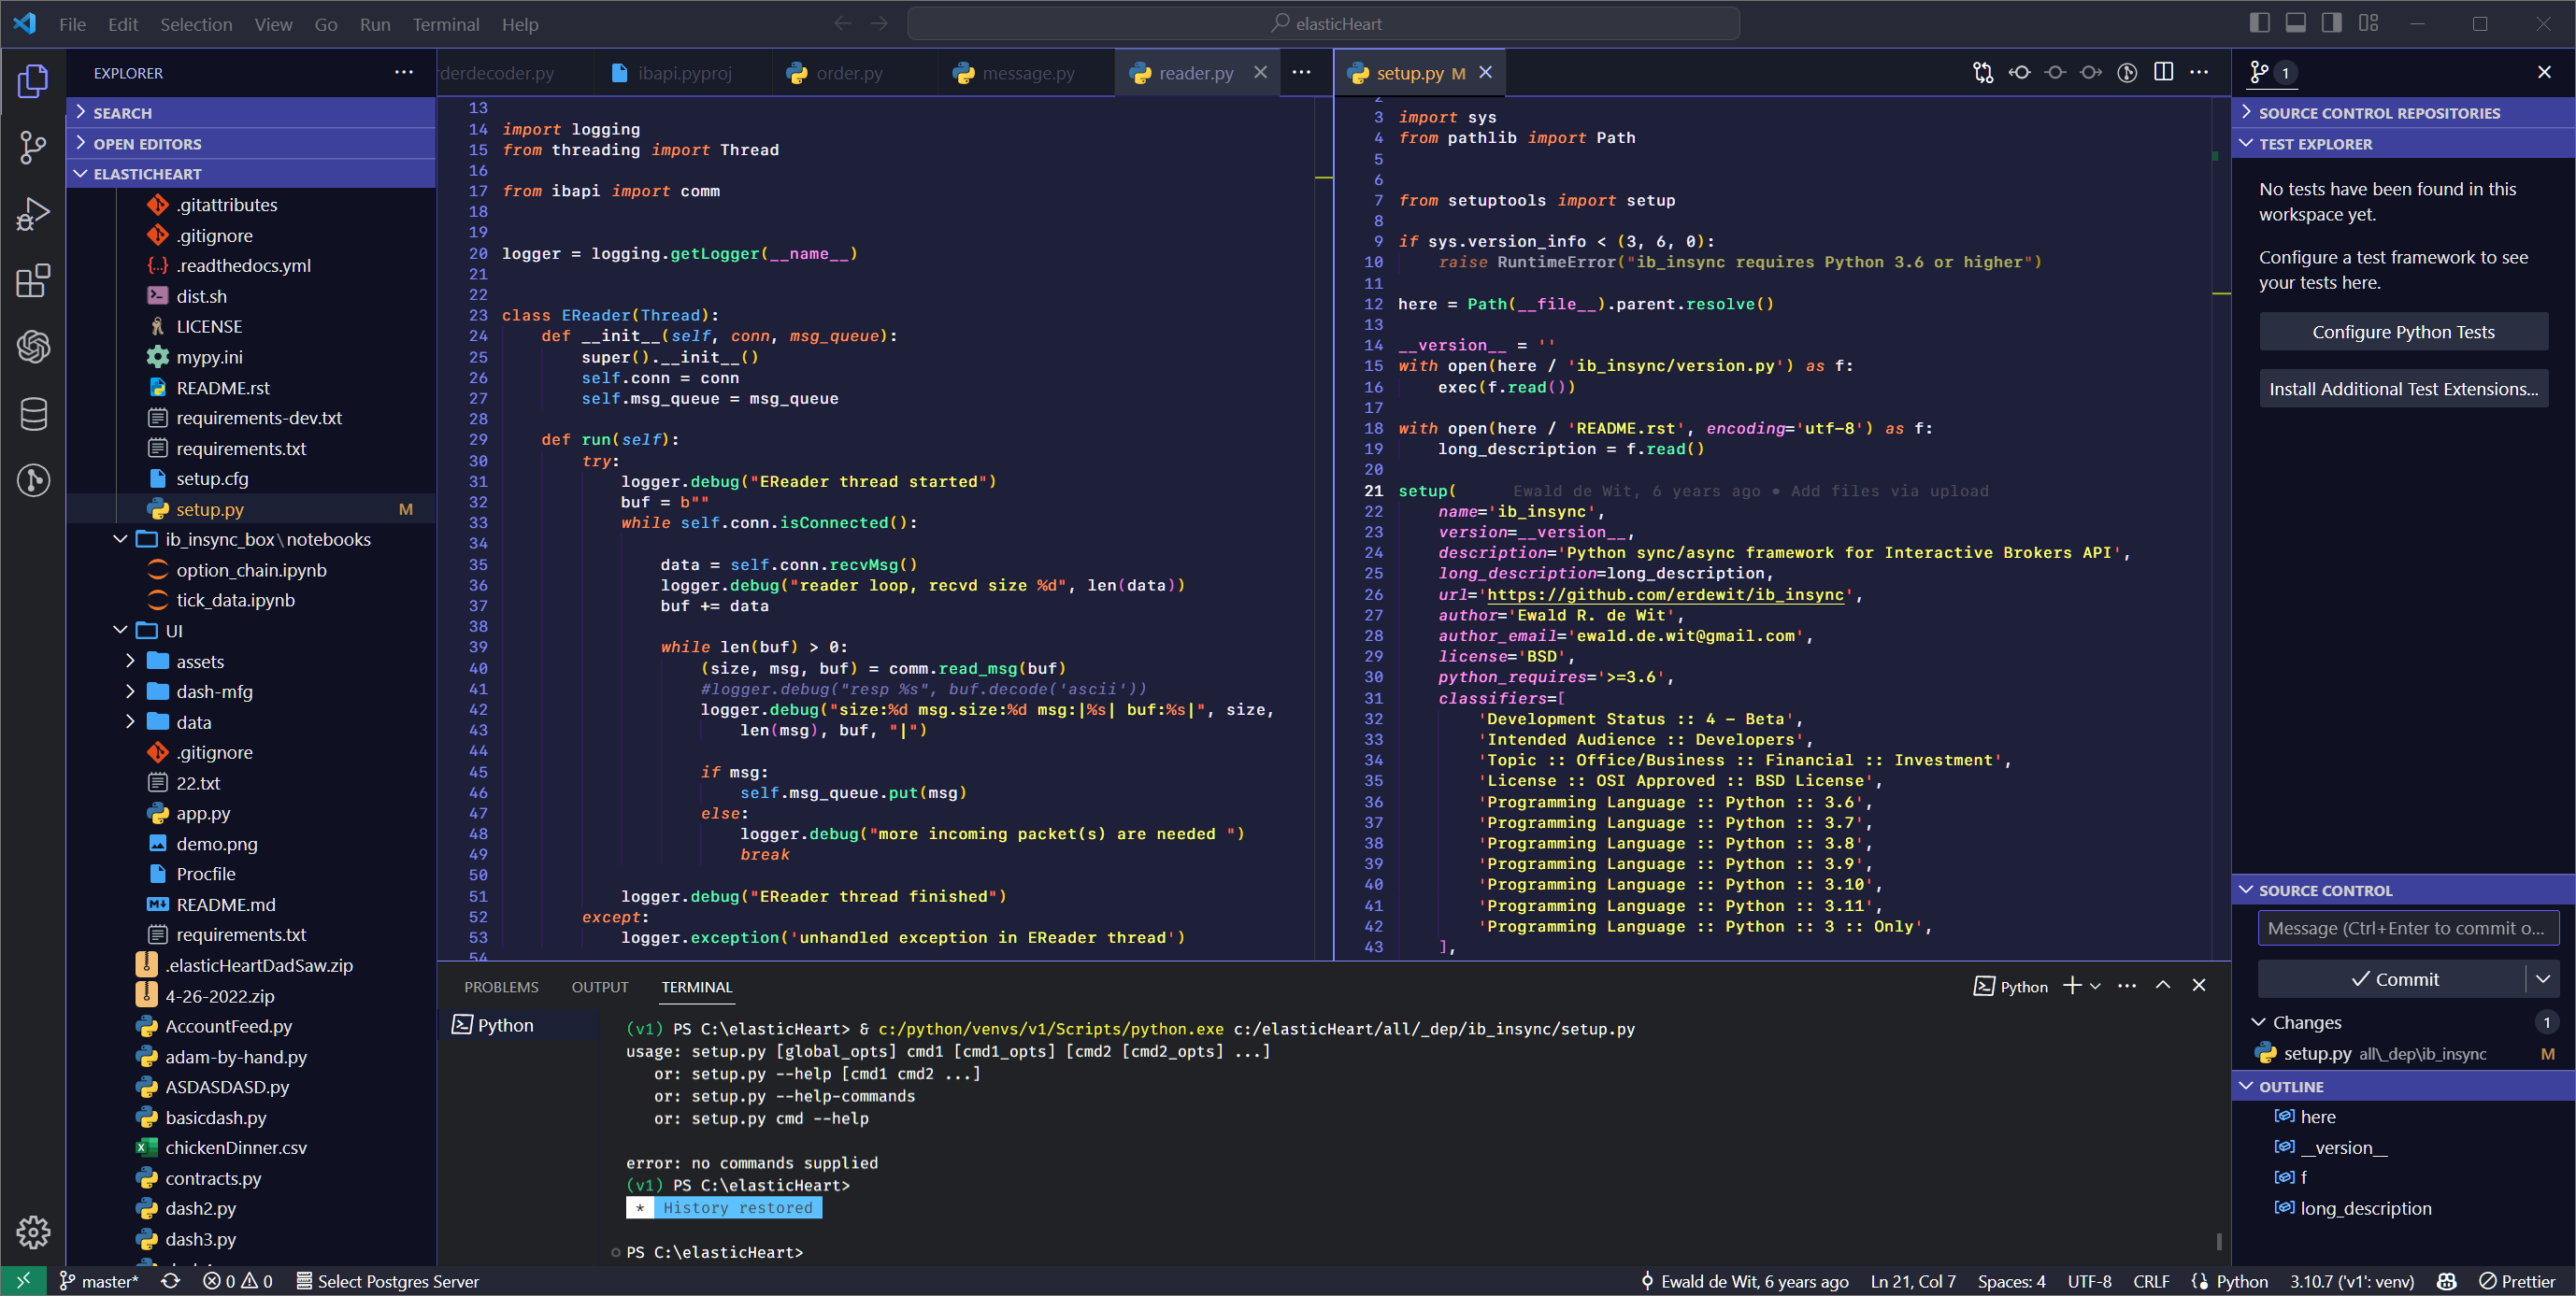Open the Terminal menu

click(x=446, y=24)
